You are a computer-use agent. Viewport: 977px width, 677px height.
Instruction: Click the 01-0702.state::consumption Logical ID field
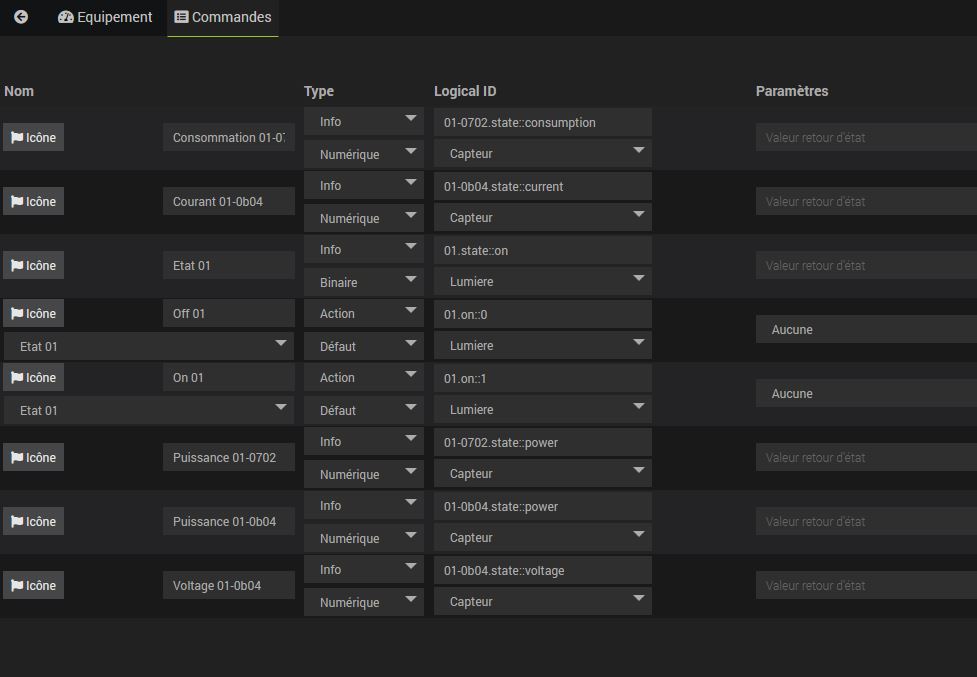point(543,123)
